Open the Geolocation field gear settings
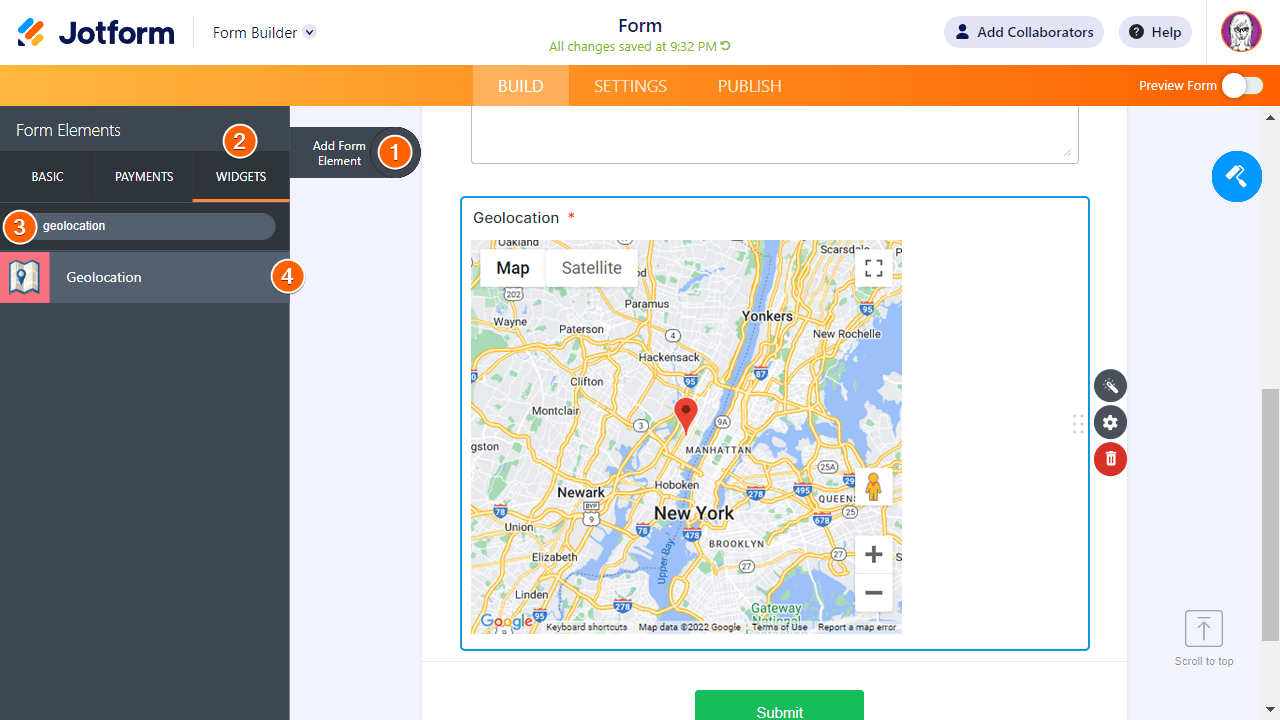Viewport: 1280px width, 720px height. [1110, 422]
